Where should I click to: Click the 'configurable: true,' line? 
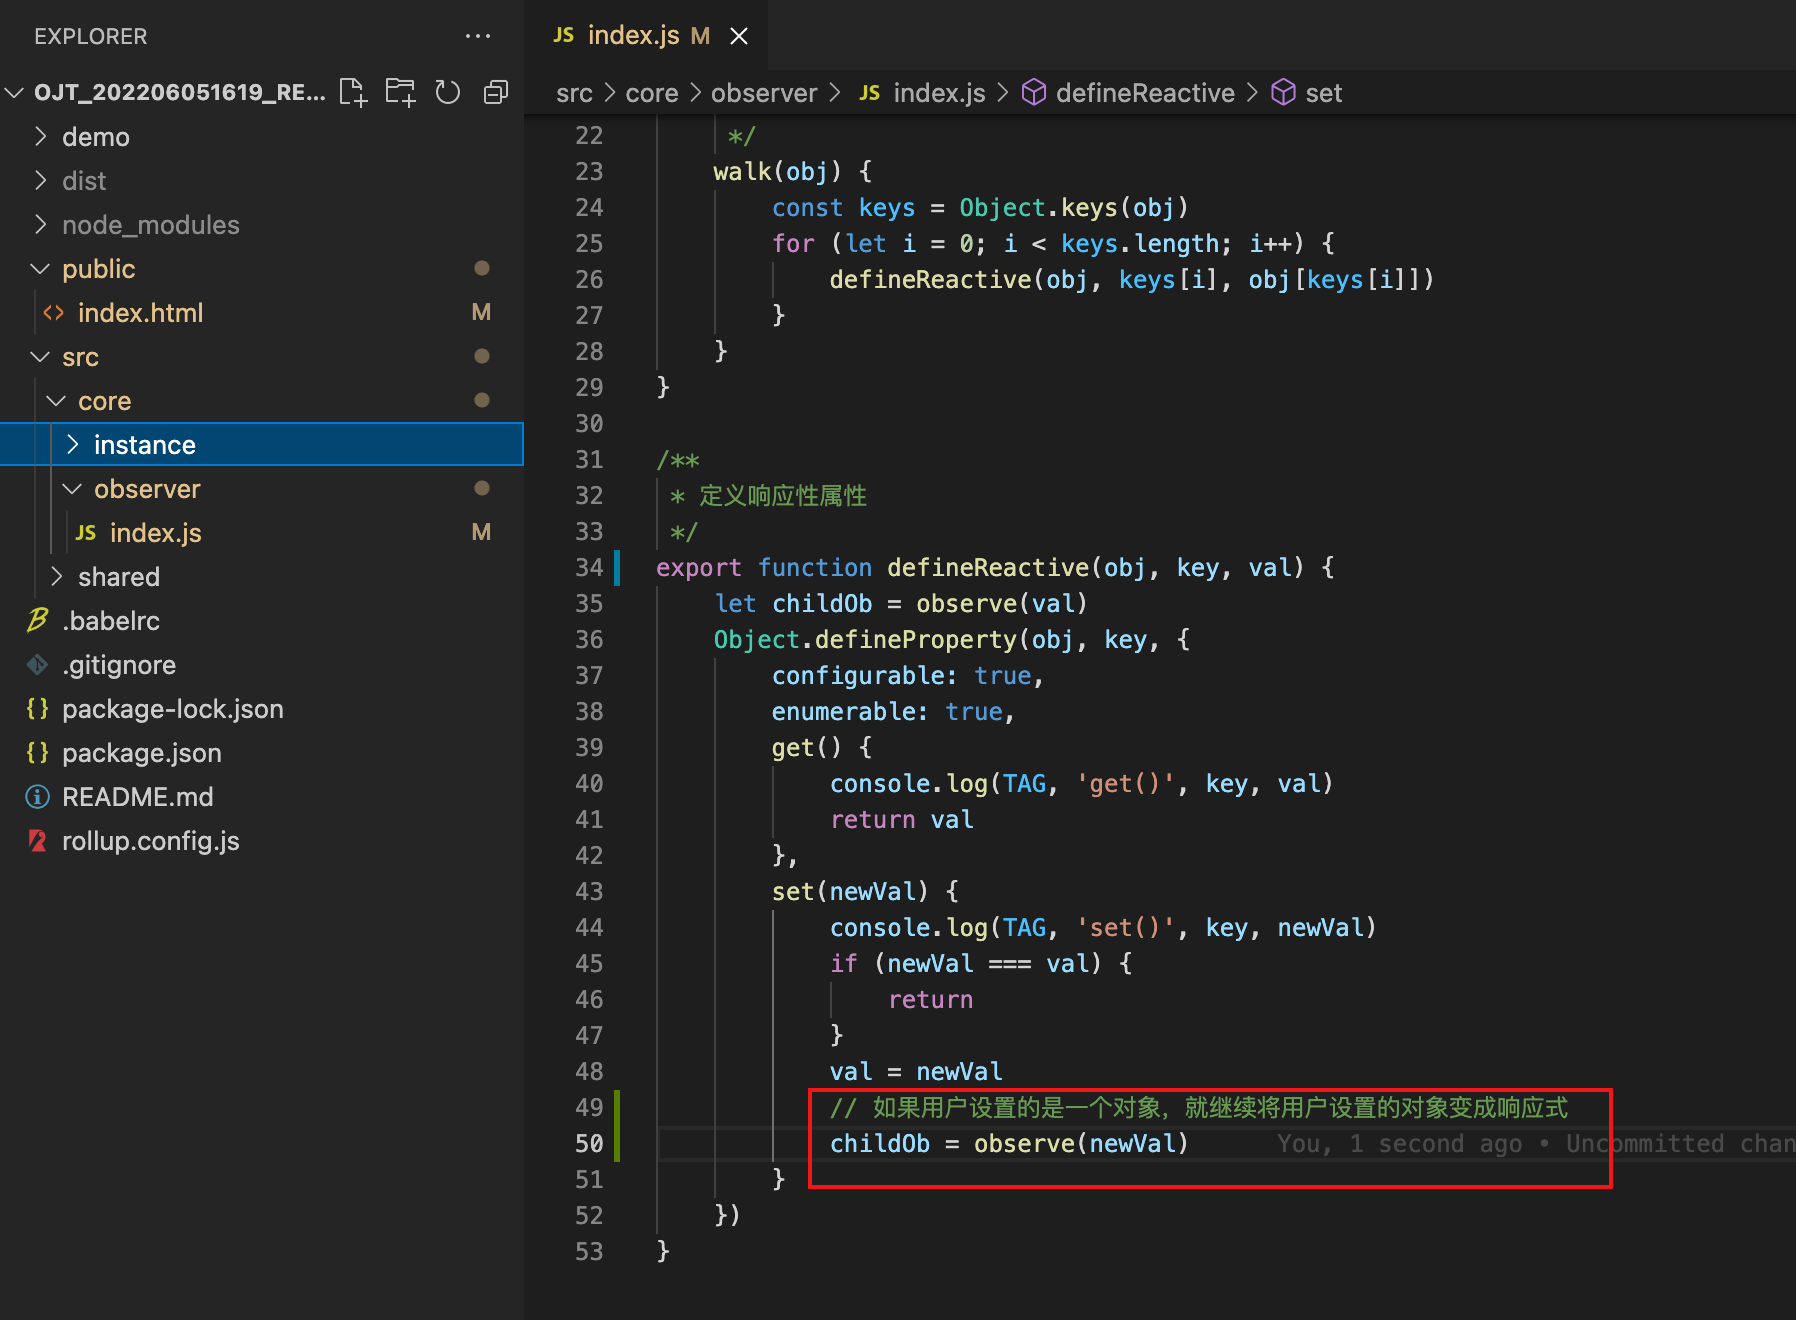tap(908, 676)
